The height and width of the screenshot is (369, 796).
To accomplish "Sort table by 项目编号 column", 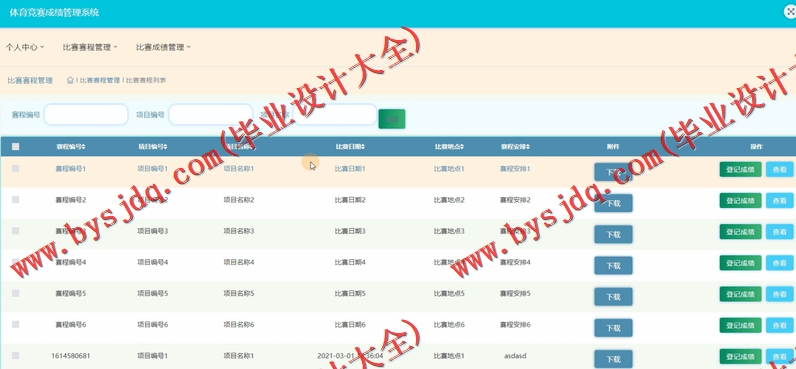I will coord(152,147).
